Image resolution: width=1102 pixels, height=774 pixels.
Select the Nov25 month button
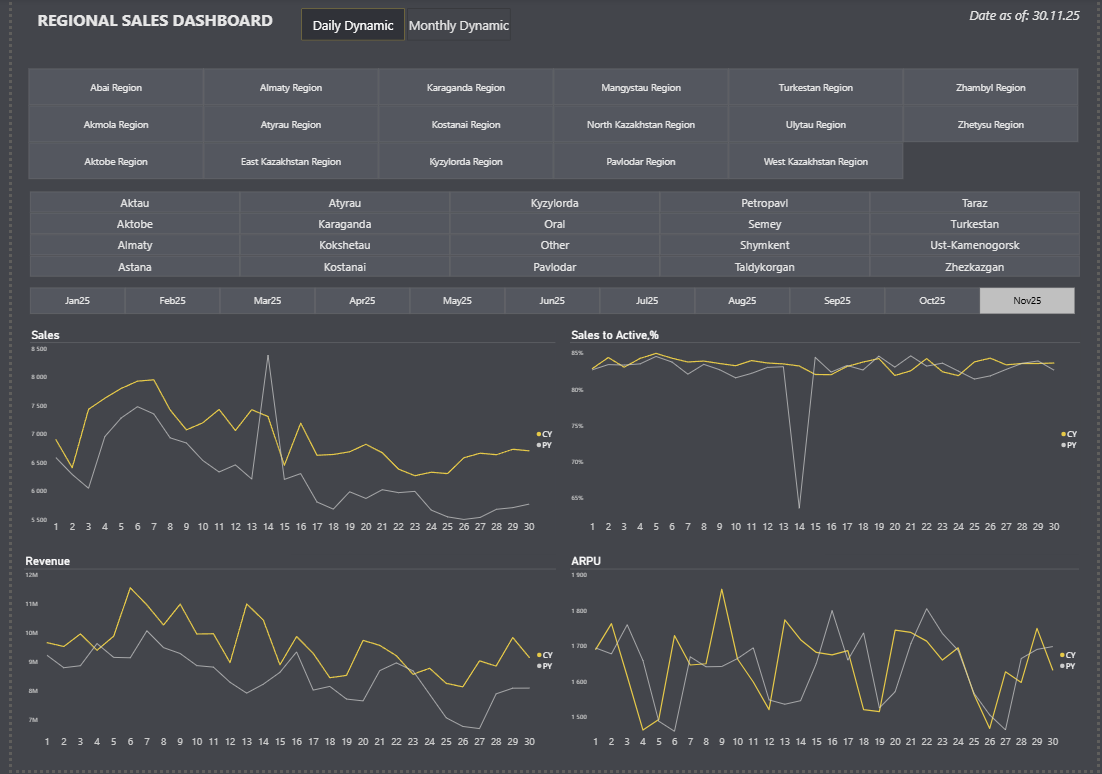coord(1027,301)
